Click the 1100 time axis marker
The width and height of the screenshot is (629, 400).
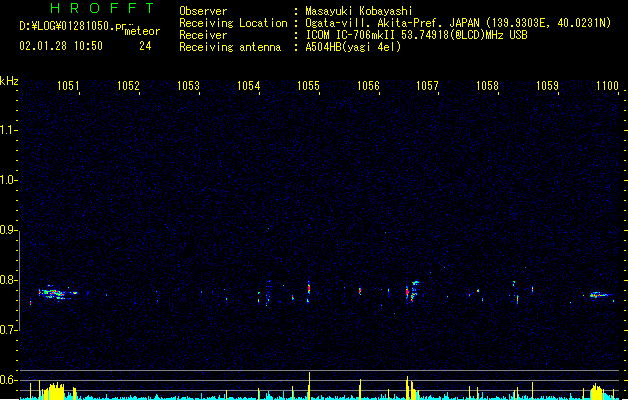607,85
